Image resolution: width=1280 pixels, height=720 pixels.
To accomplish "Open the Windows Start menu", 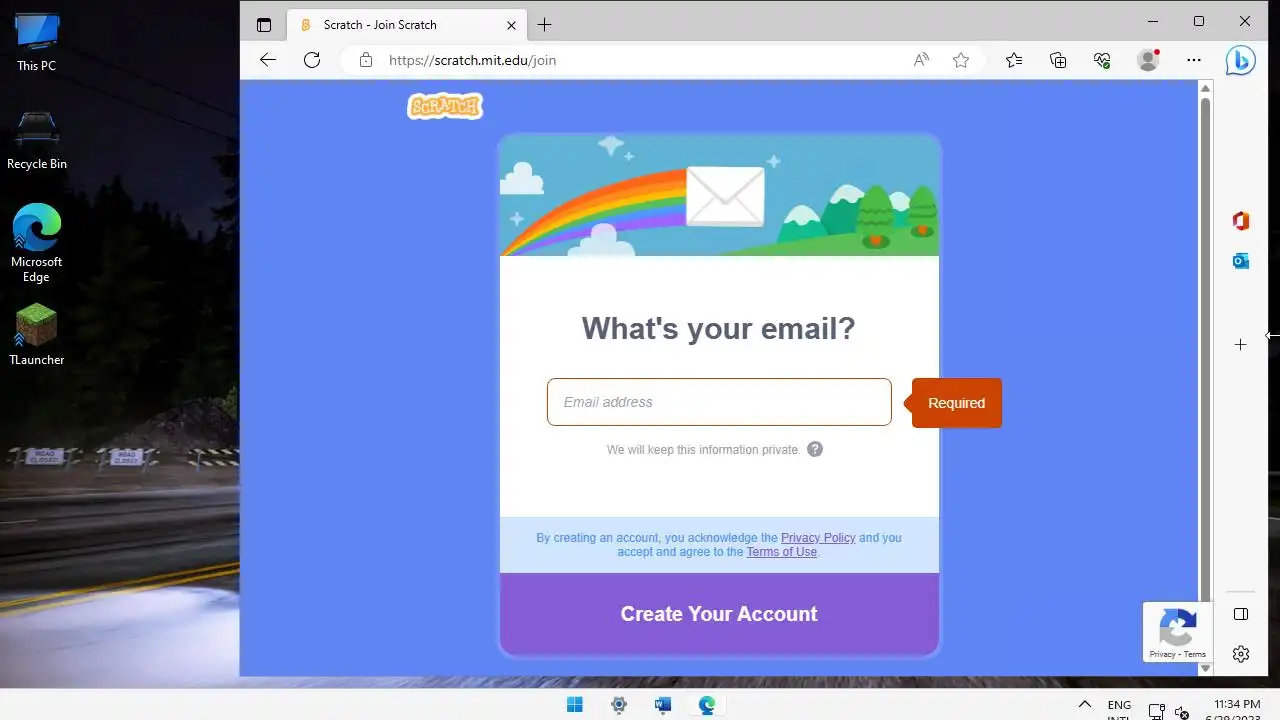I will (x=575, y=705).
